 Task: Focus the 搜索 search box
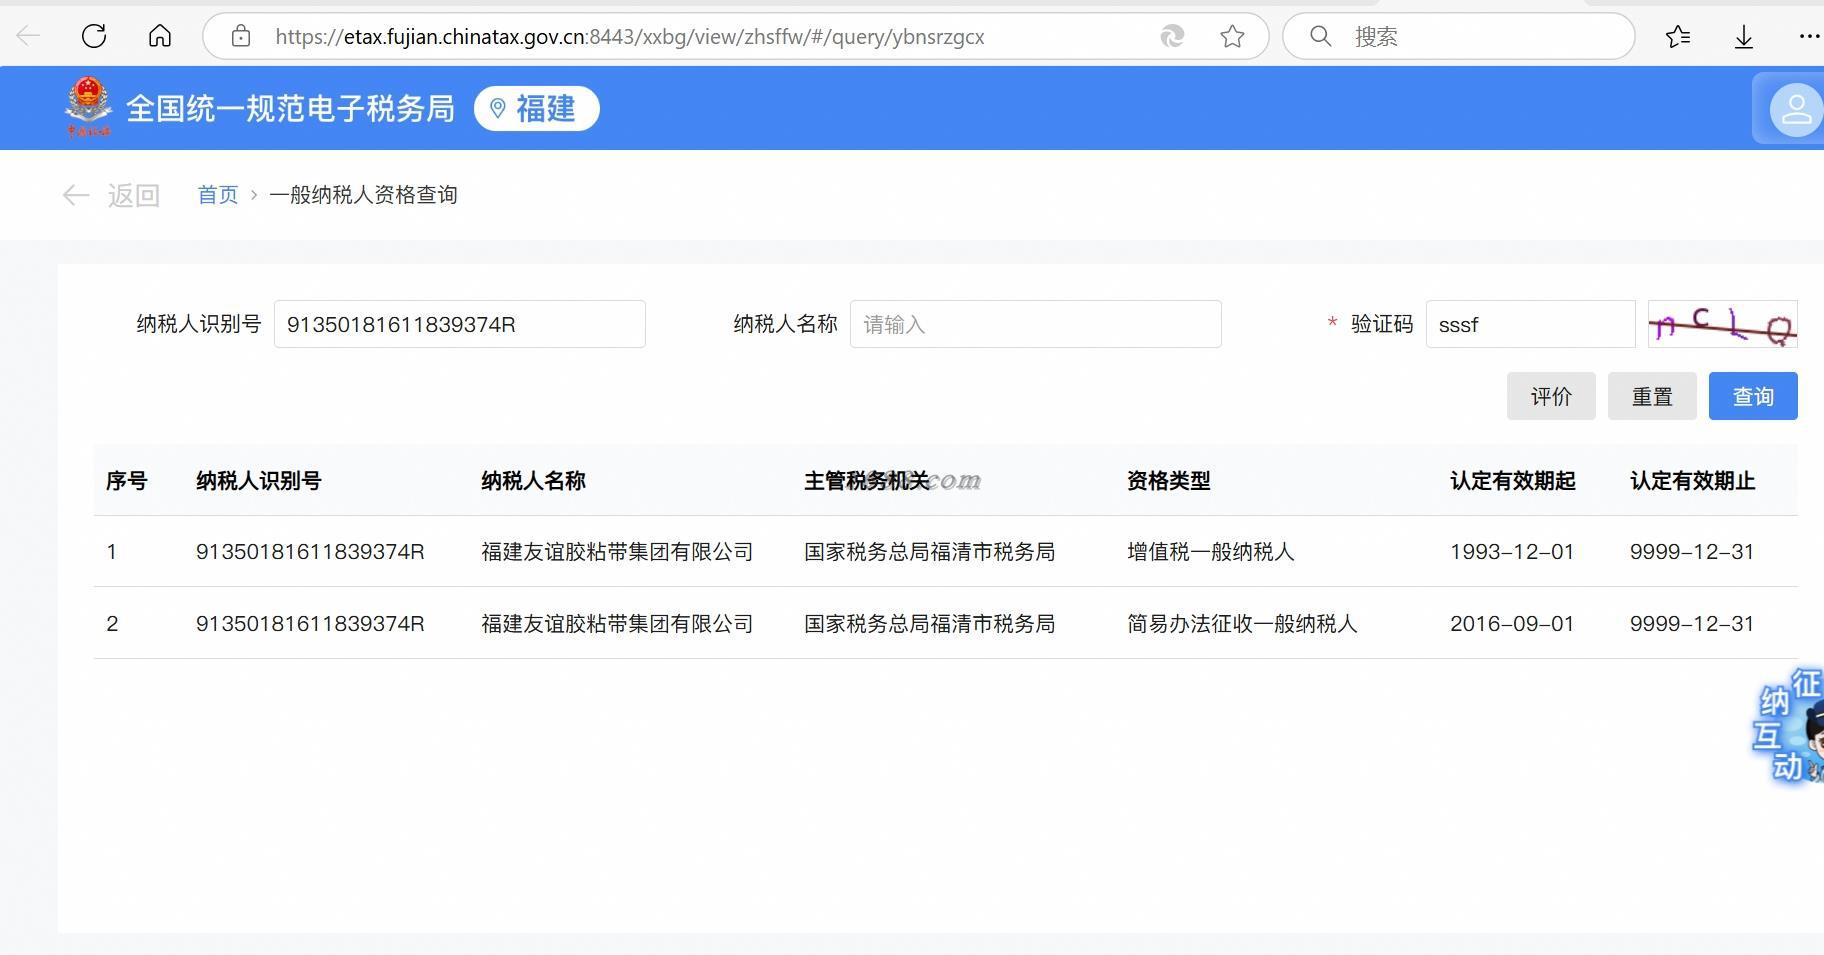point(1459,37)
